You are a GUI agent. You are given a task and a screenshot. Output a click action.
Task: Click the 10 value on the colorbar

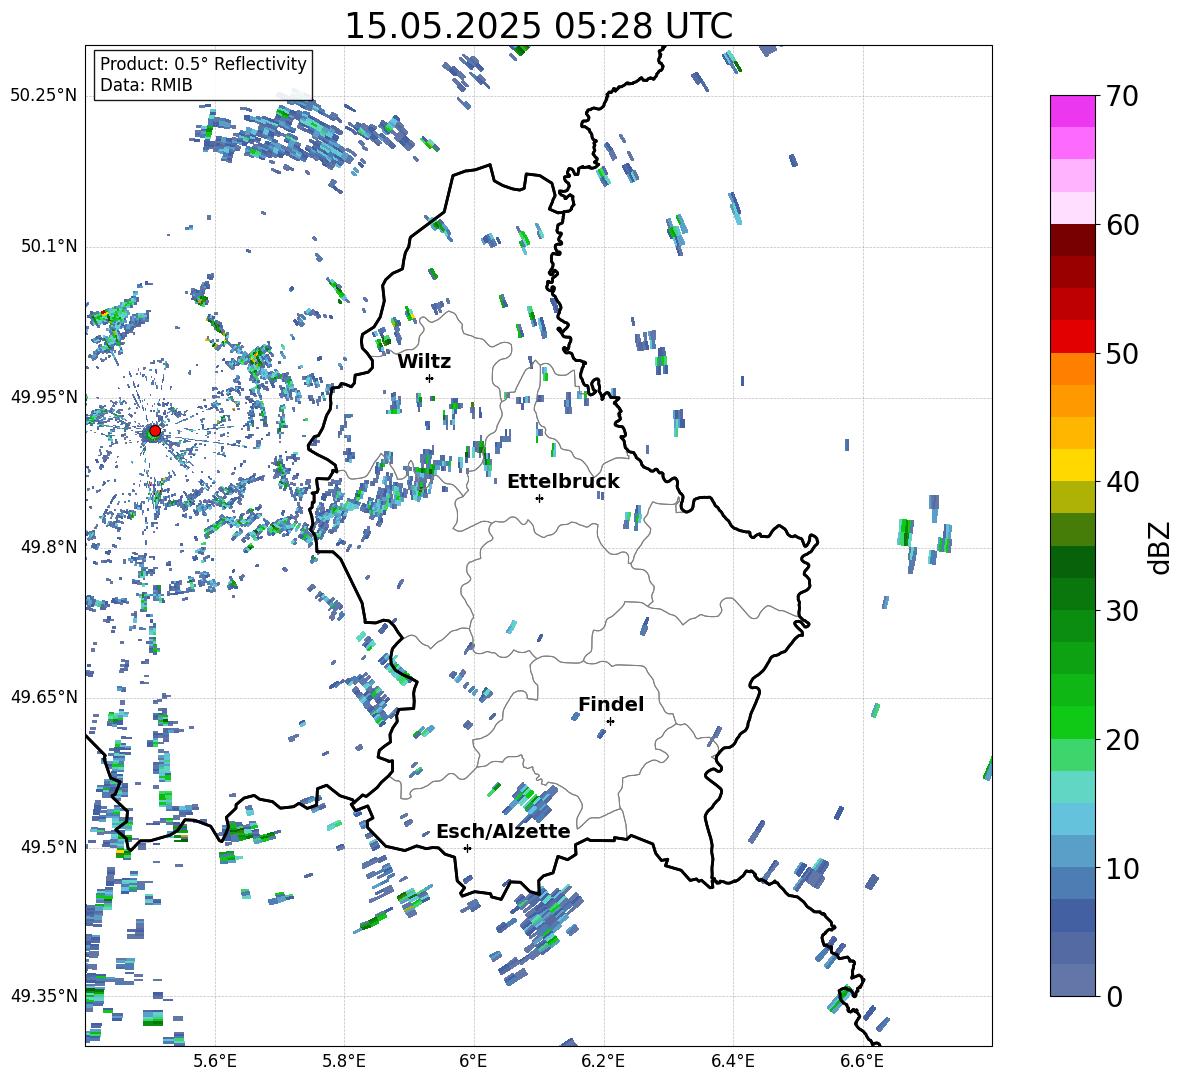click(x=1122, y=868)
